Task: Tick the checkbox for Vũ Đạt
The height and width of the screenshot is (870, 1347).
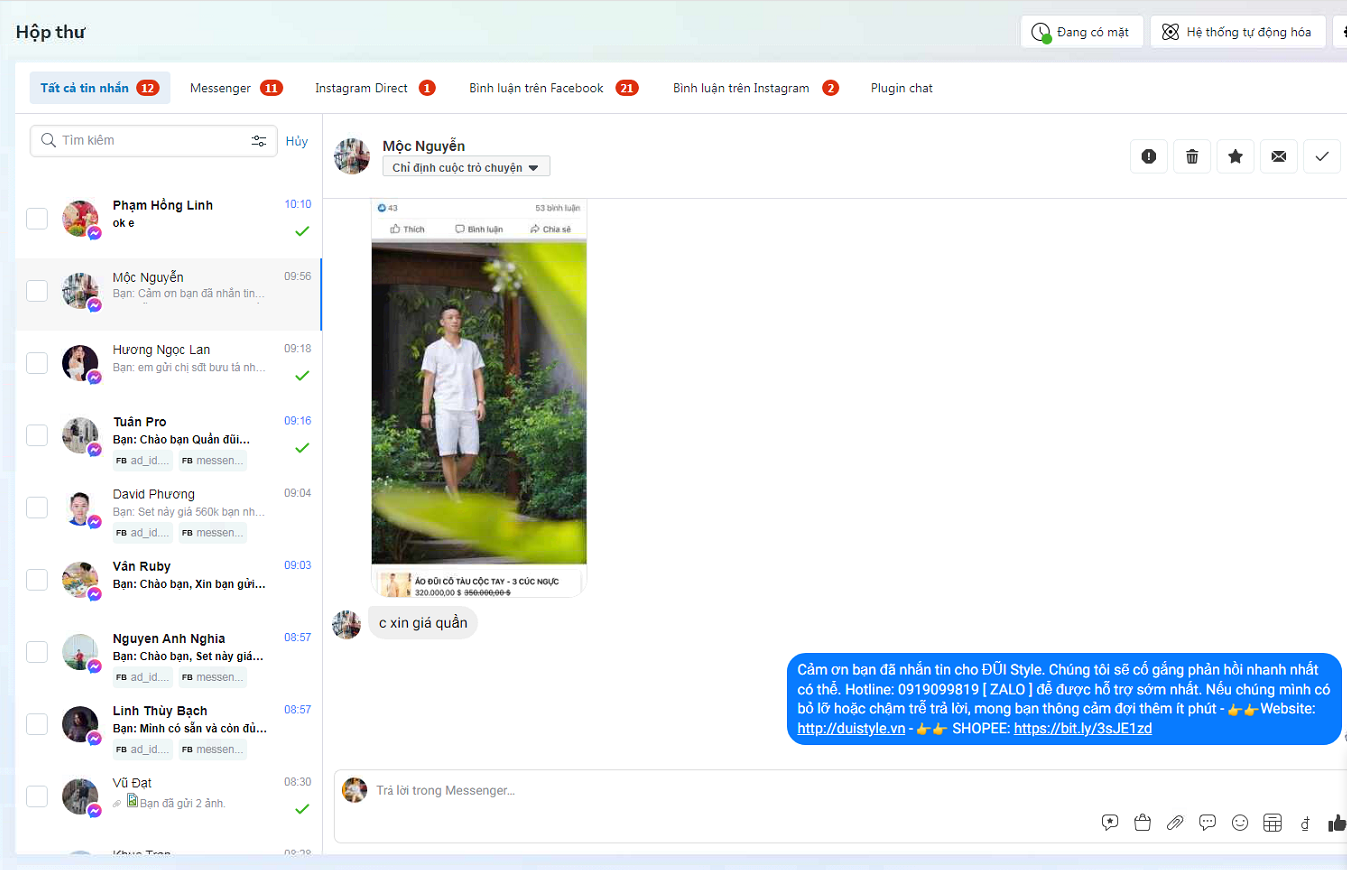Action: [37, 796]
